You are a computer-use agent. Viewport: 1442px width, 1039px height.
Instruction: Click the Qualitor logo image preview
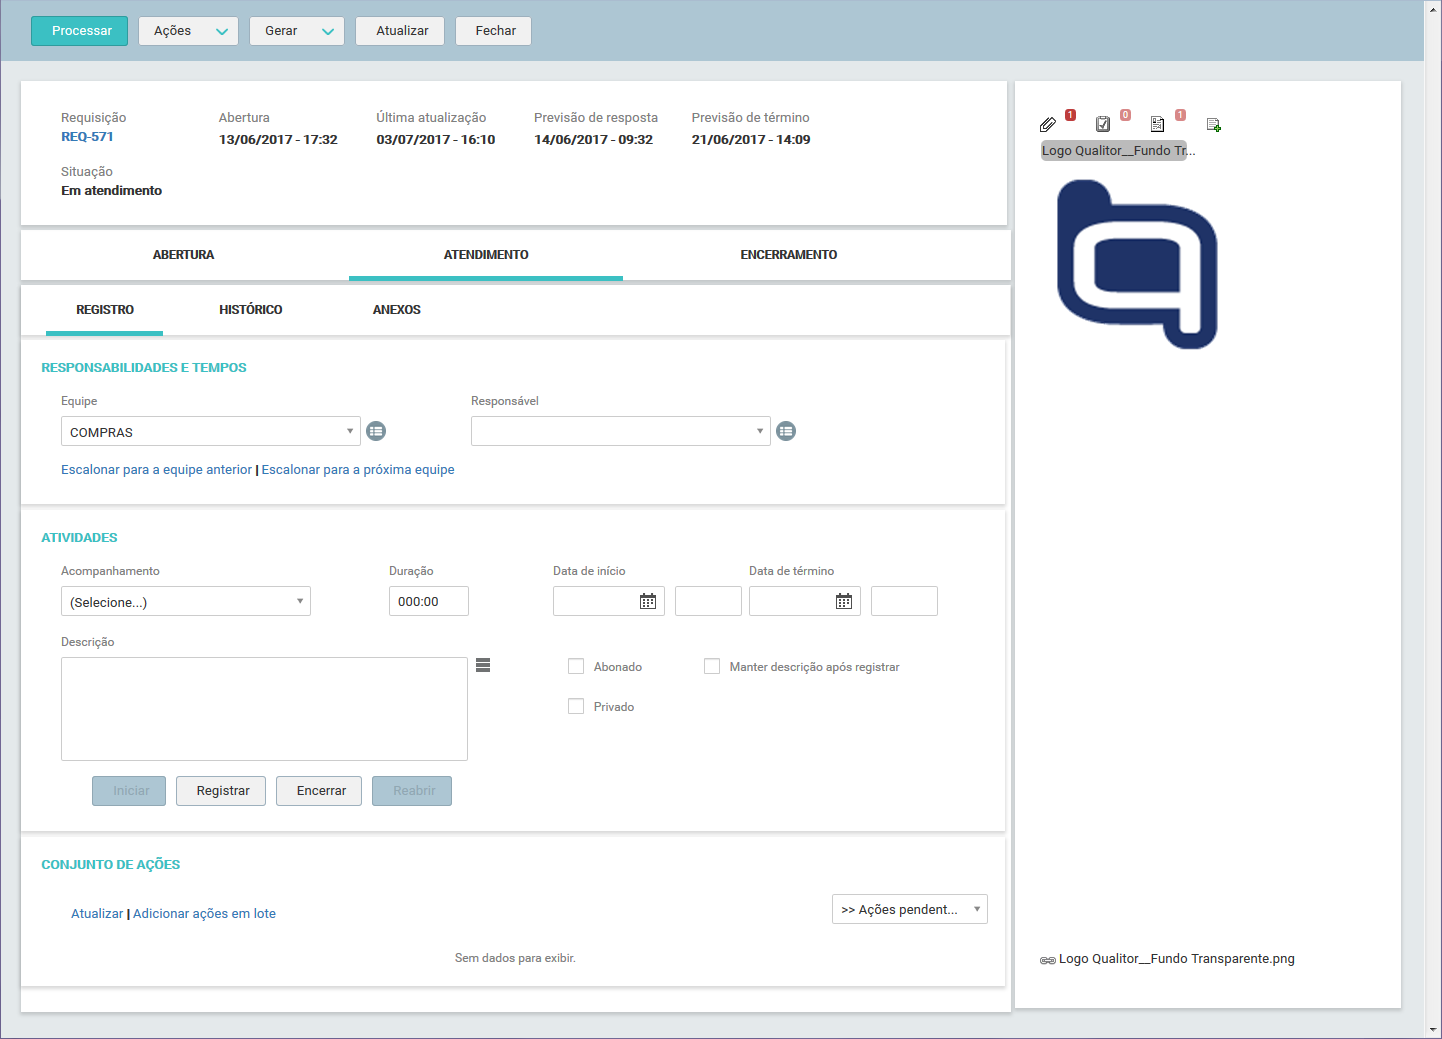(x=1137, y=264)
